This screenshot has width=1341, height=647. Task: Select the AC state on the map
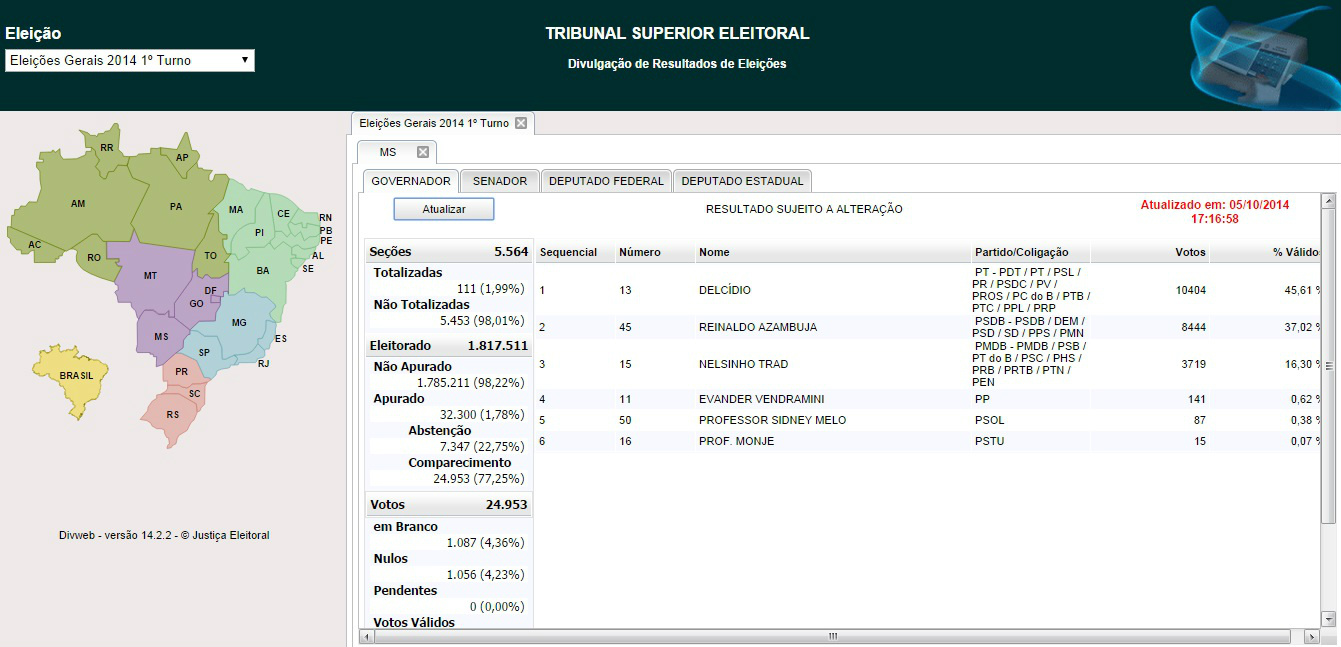coord(35,244)
